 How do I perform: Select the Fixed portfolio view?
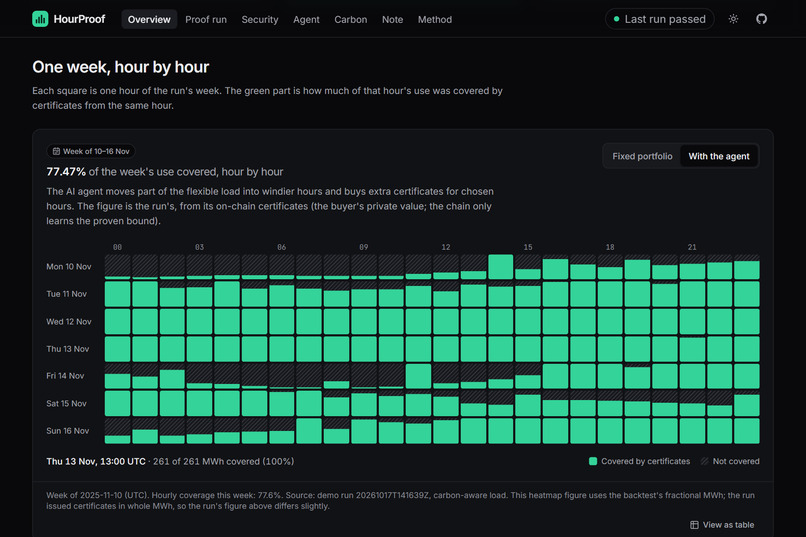click(x=642, y=156)
